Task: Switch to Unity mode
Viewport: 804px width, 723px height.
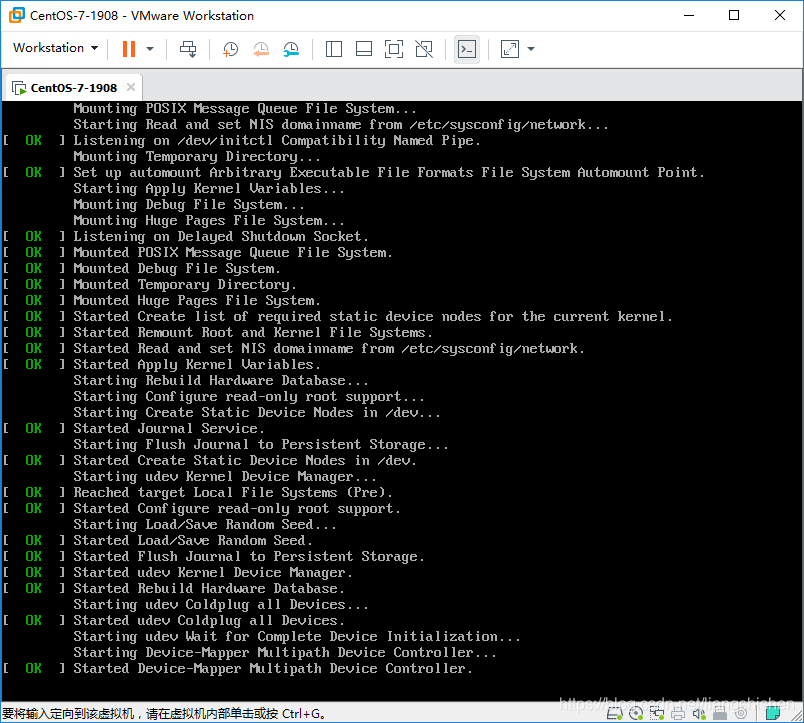Action: point(424,49)
